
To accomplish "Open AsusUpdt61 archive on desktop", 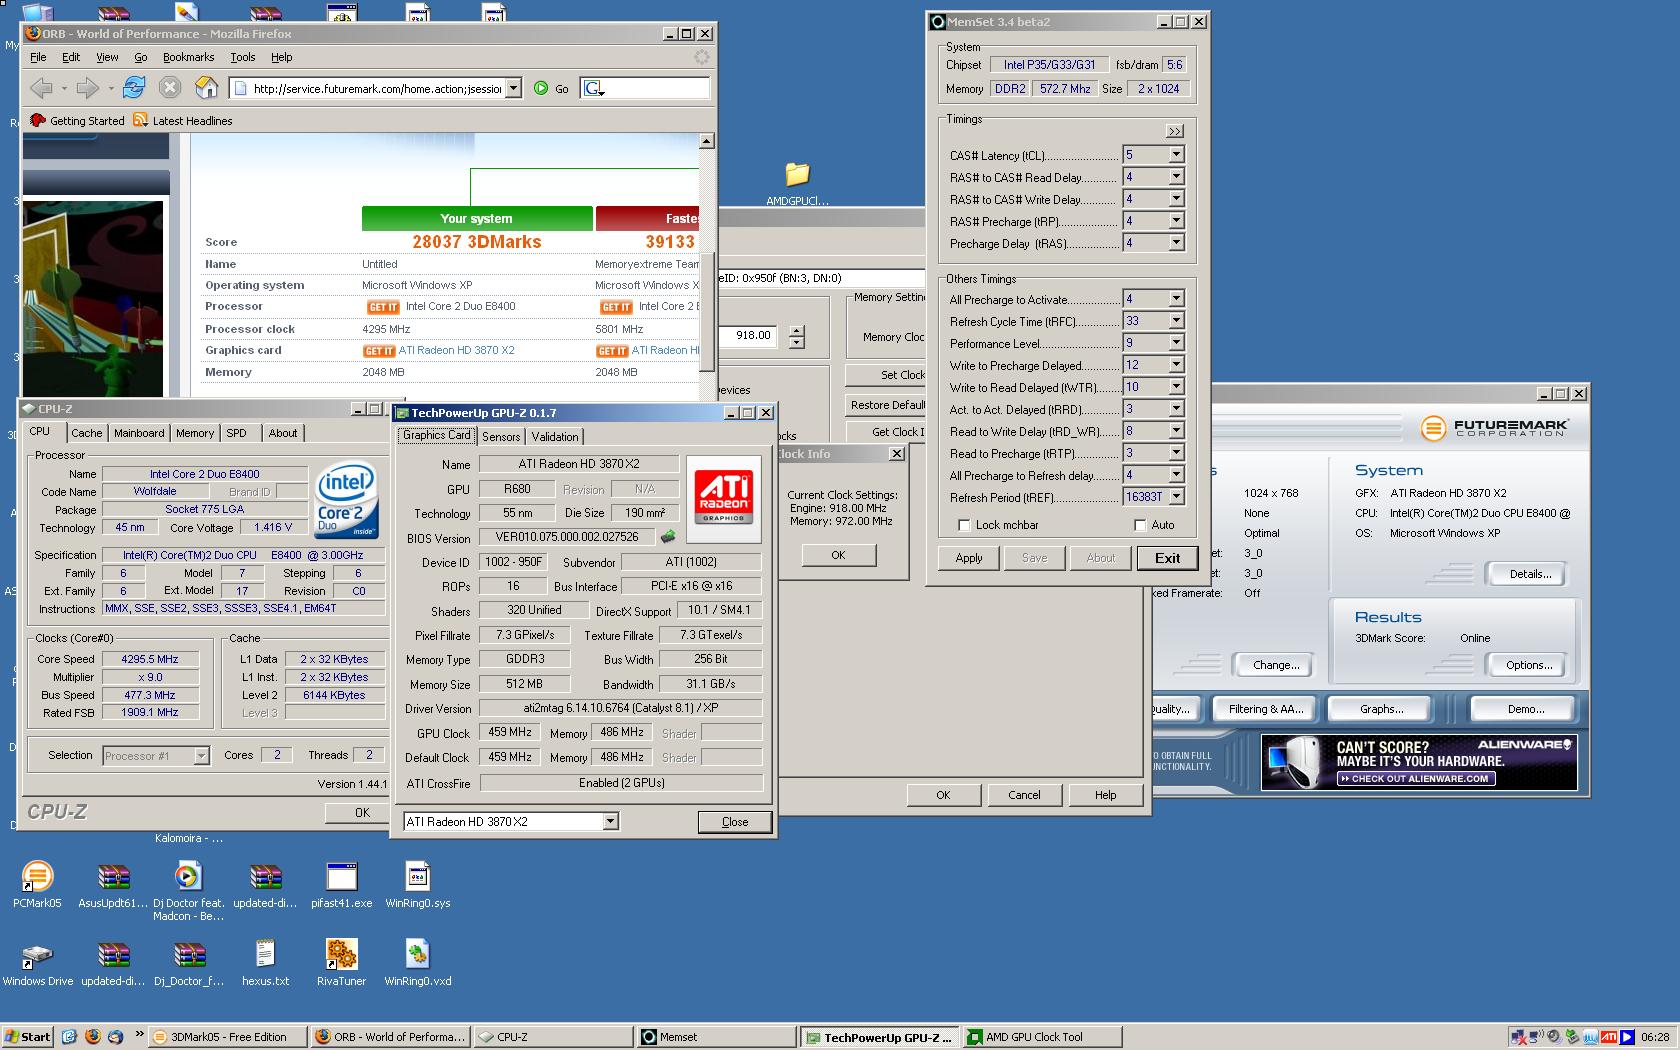I will (x=113, y=884).
